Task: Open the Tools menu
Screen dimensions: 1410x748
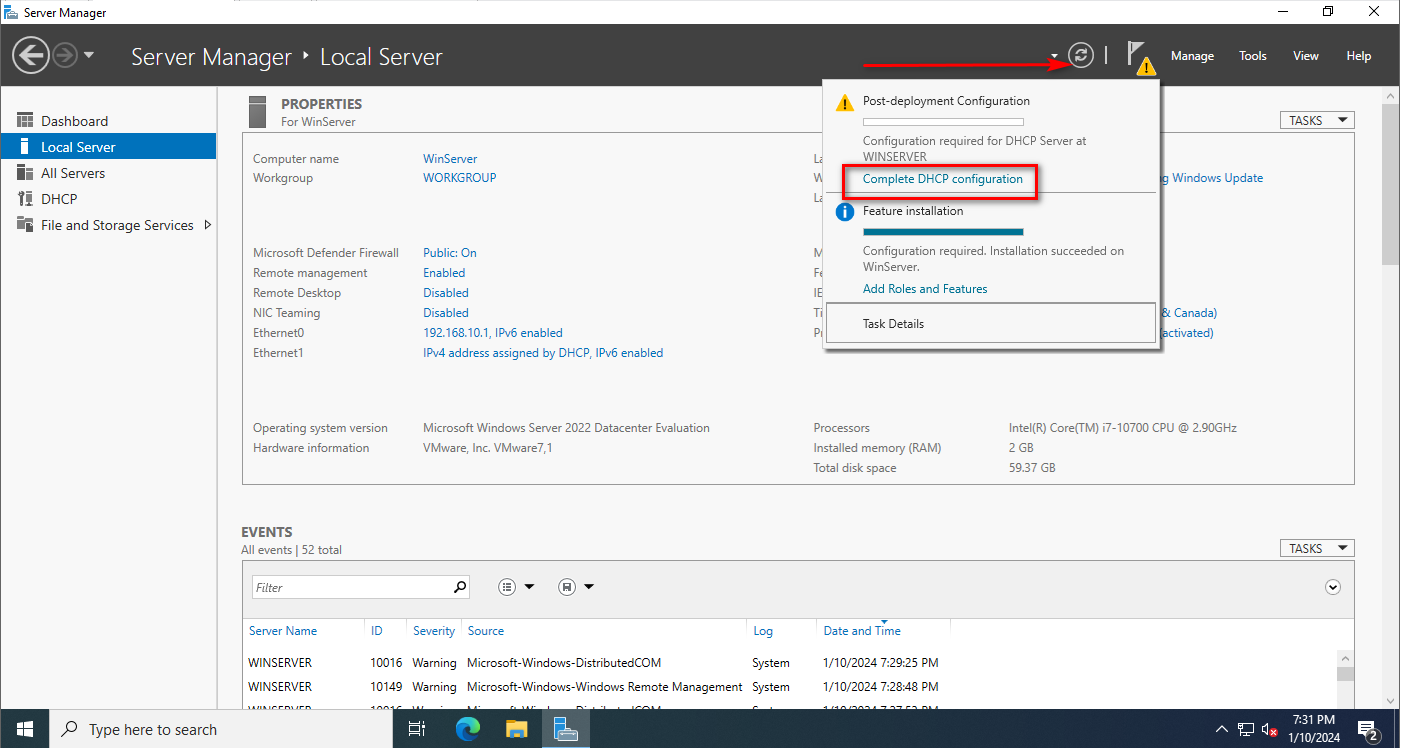Action: click(1253, 56)
